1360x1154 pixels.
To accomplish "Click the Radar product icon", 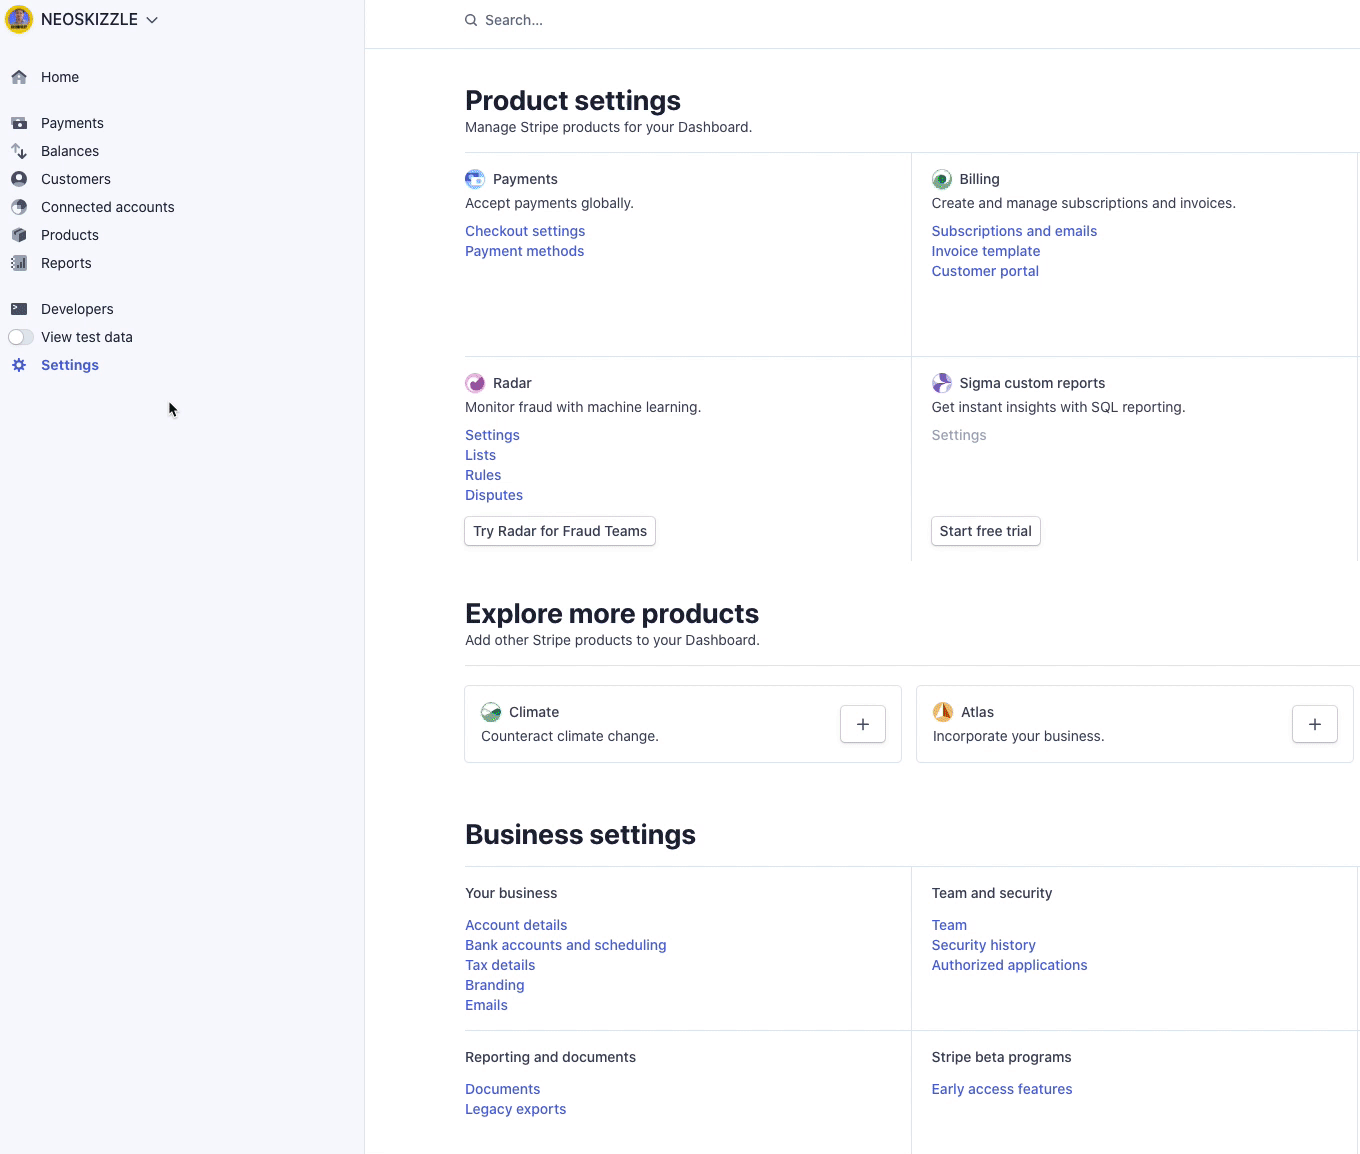I will click(x=475, y=383).
